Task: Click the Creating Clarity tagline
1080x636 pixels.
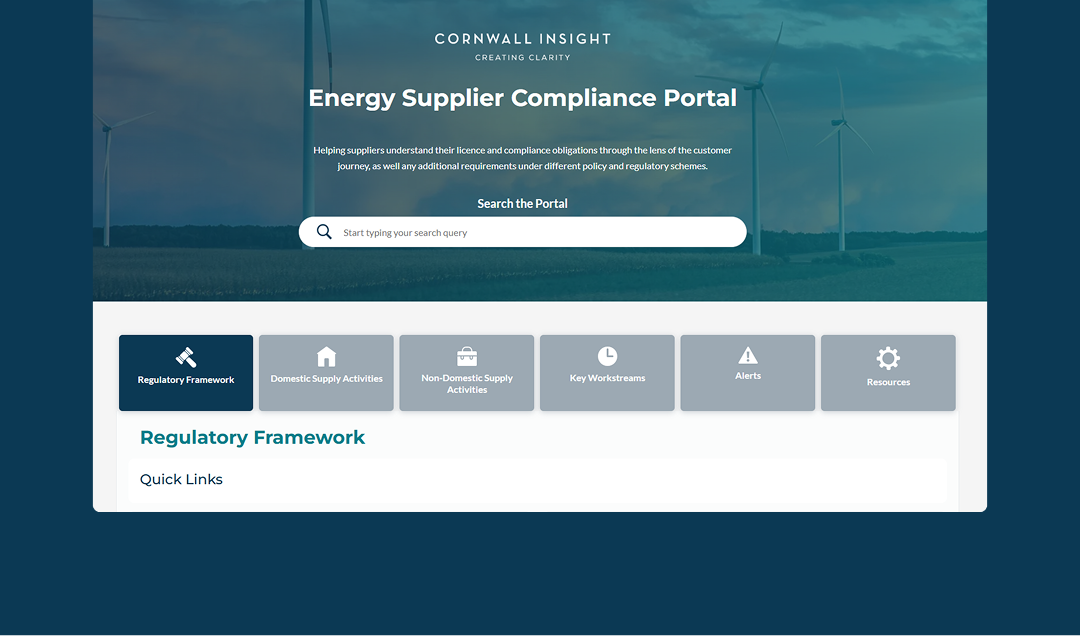Action: click(523, 58)
